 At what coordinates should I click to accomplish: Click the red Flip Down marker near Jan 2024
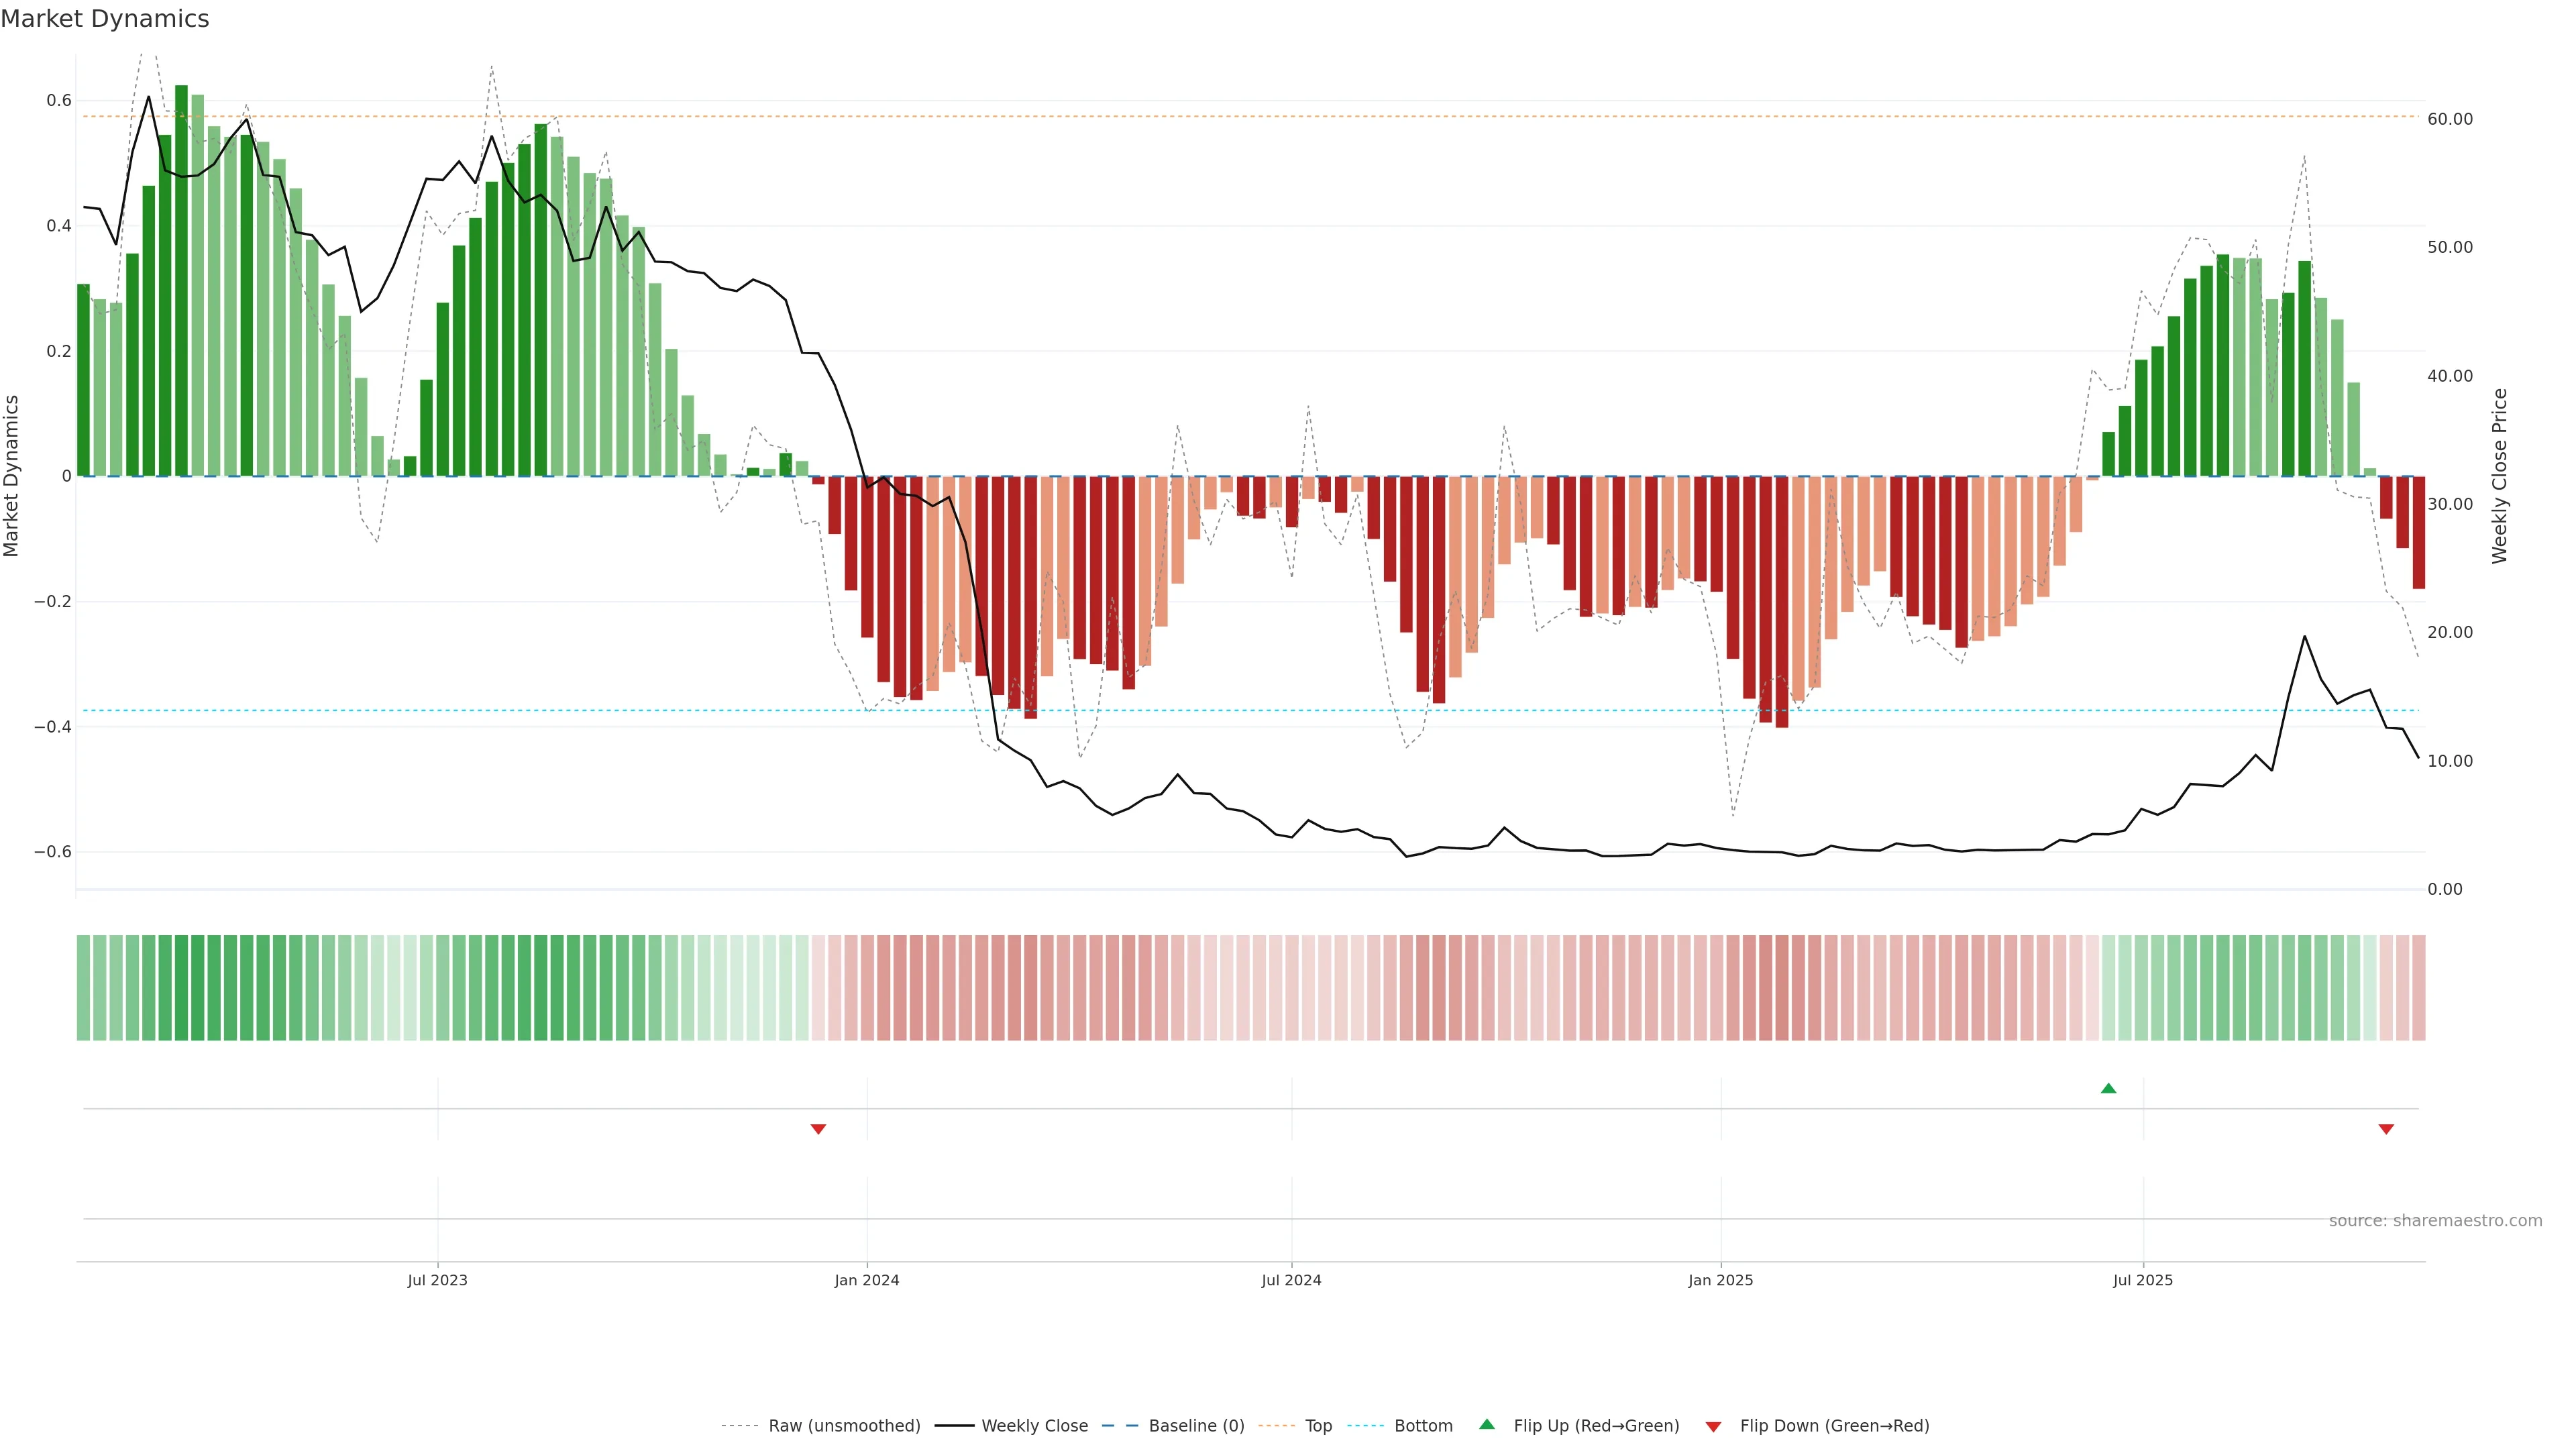click(x=818, y=1129)
